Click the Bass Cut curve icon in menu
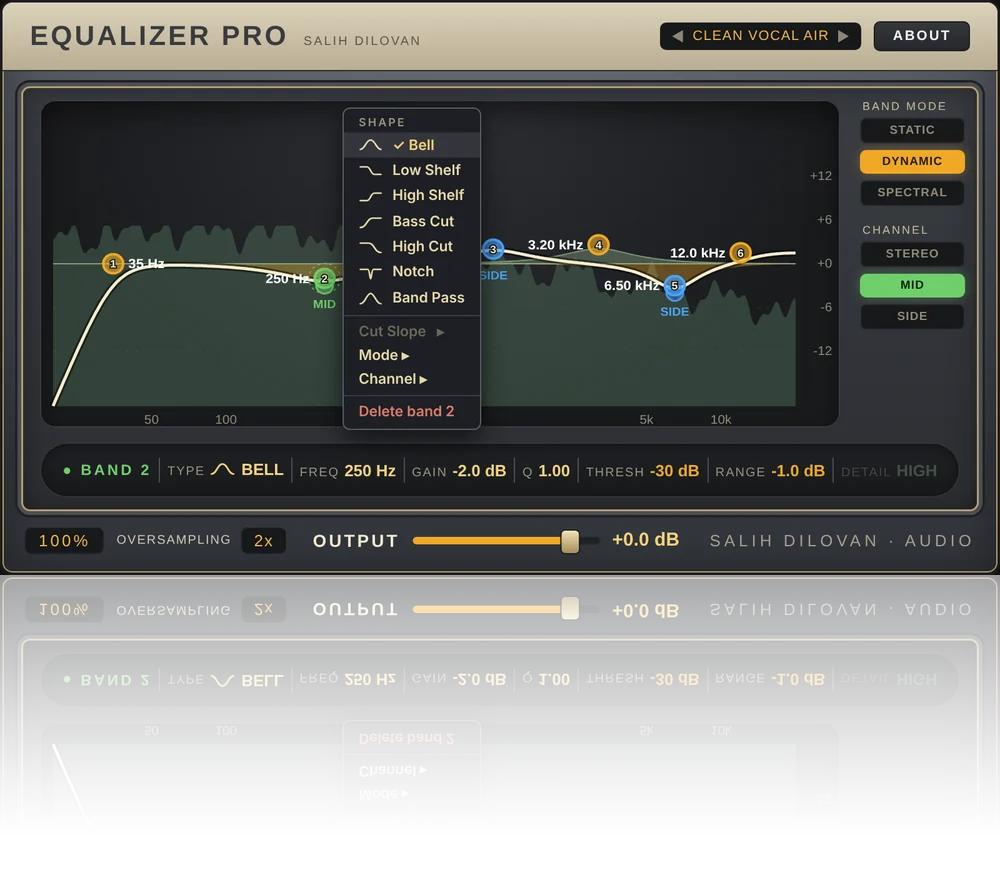 click(x=371, y=222)
